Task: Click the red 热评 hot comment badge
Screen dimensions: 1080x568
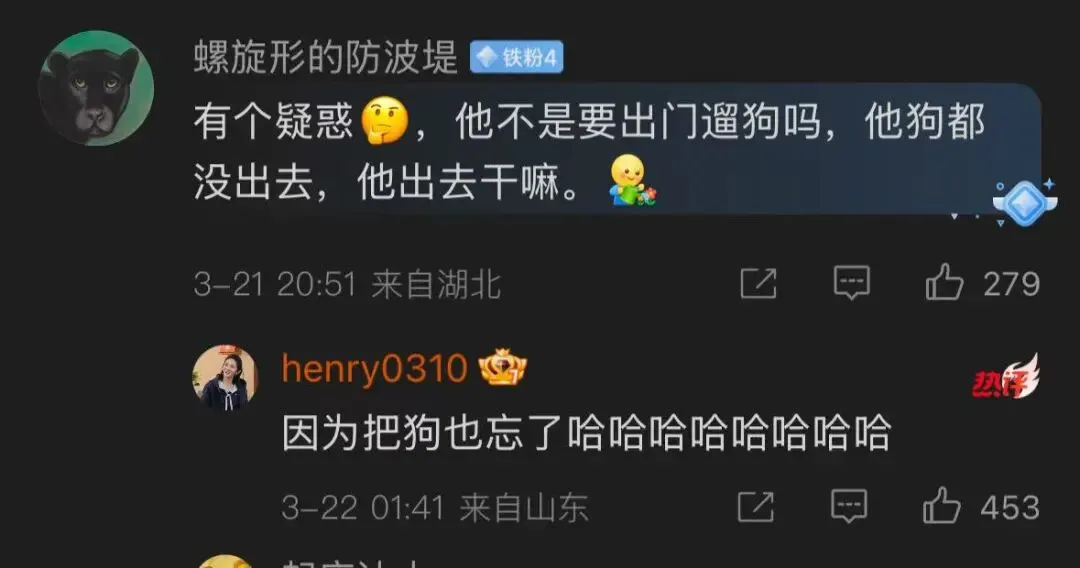Action: pyautogui.click(x=1006, y=377)
